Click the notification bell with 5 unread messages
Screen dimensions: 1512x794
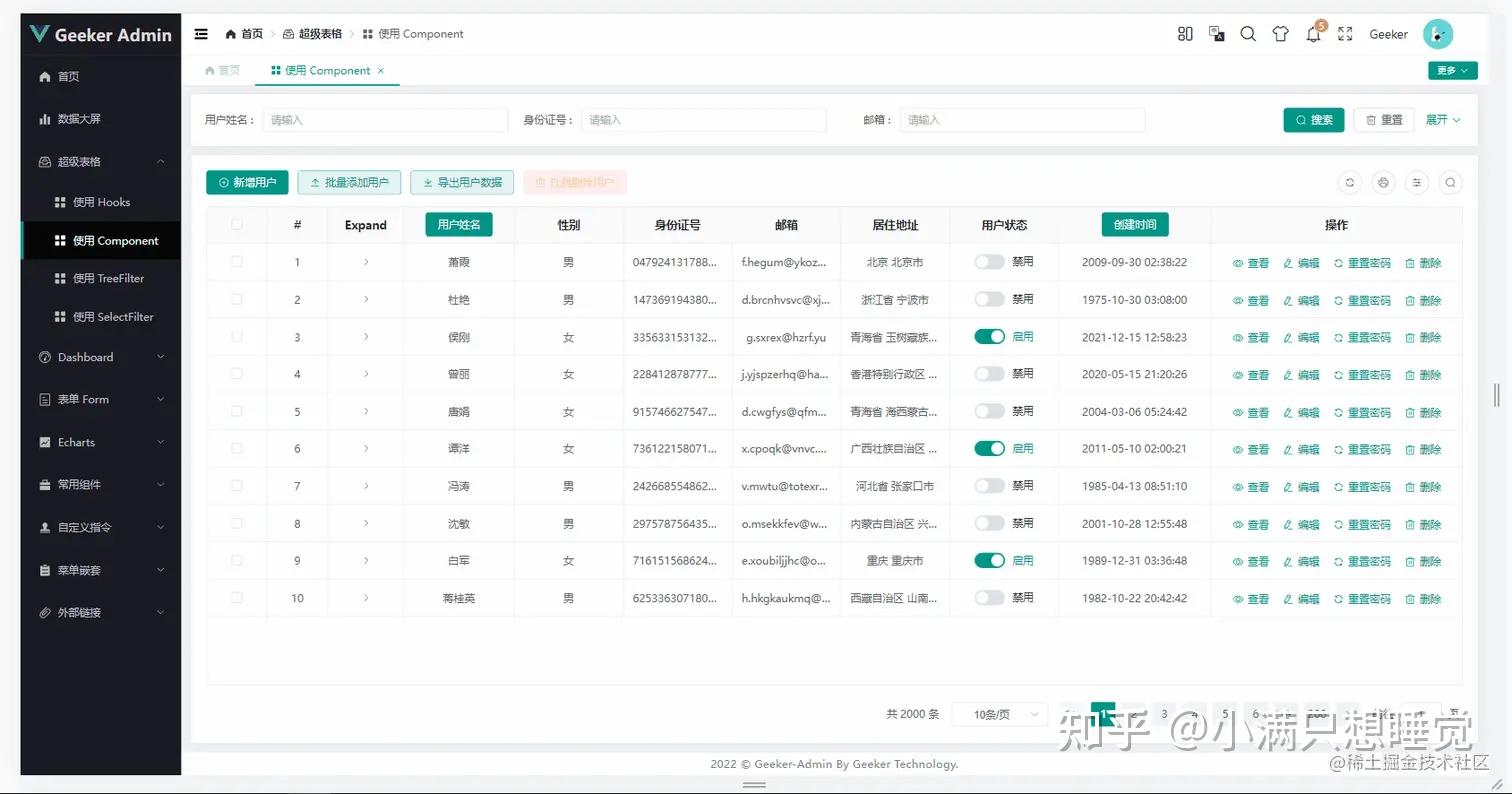(1313, 33)
